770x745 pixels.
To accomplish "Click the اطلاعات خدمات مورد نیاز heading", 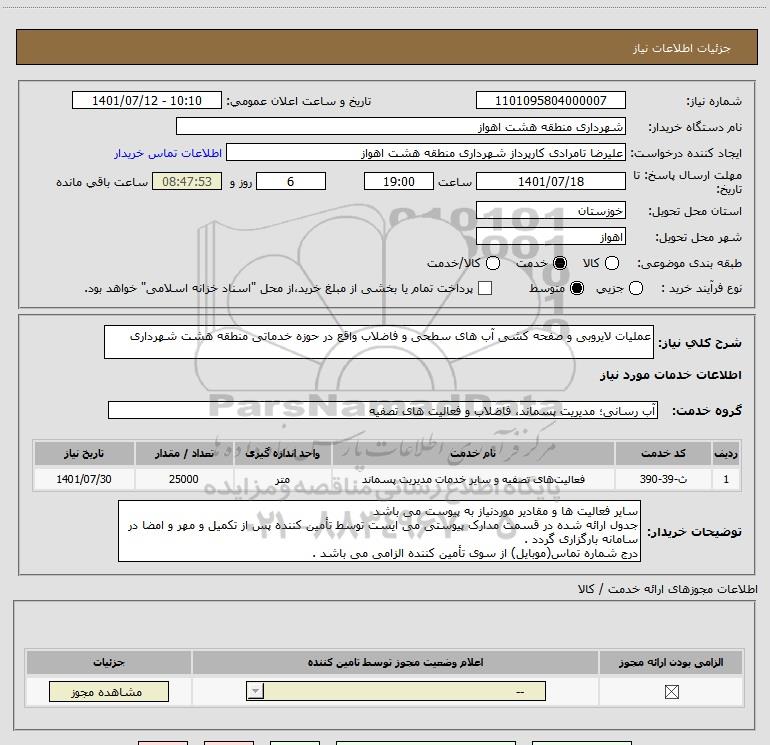I will (671, 375).
